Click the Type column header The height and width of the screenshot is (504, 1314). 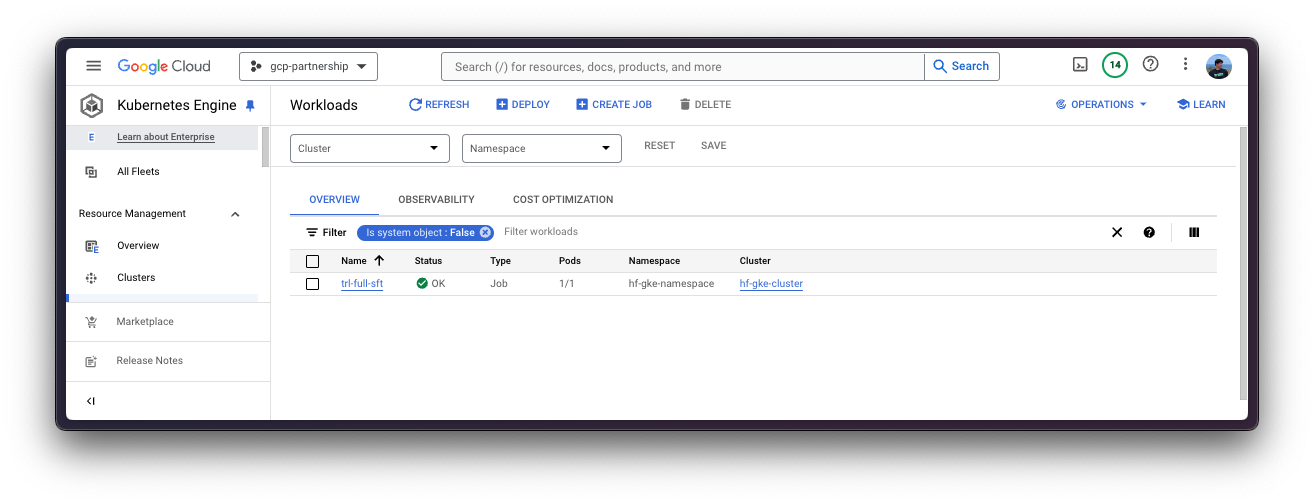pyautogui.click(x=500, y=261)
